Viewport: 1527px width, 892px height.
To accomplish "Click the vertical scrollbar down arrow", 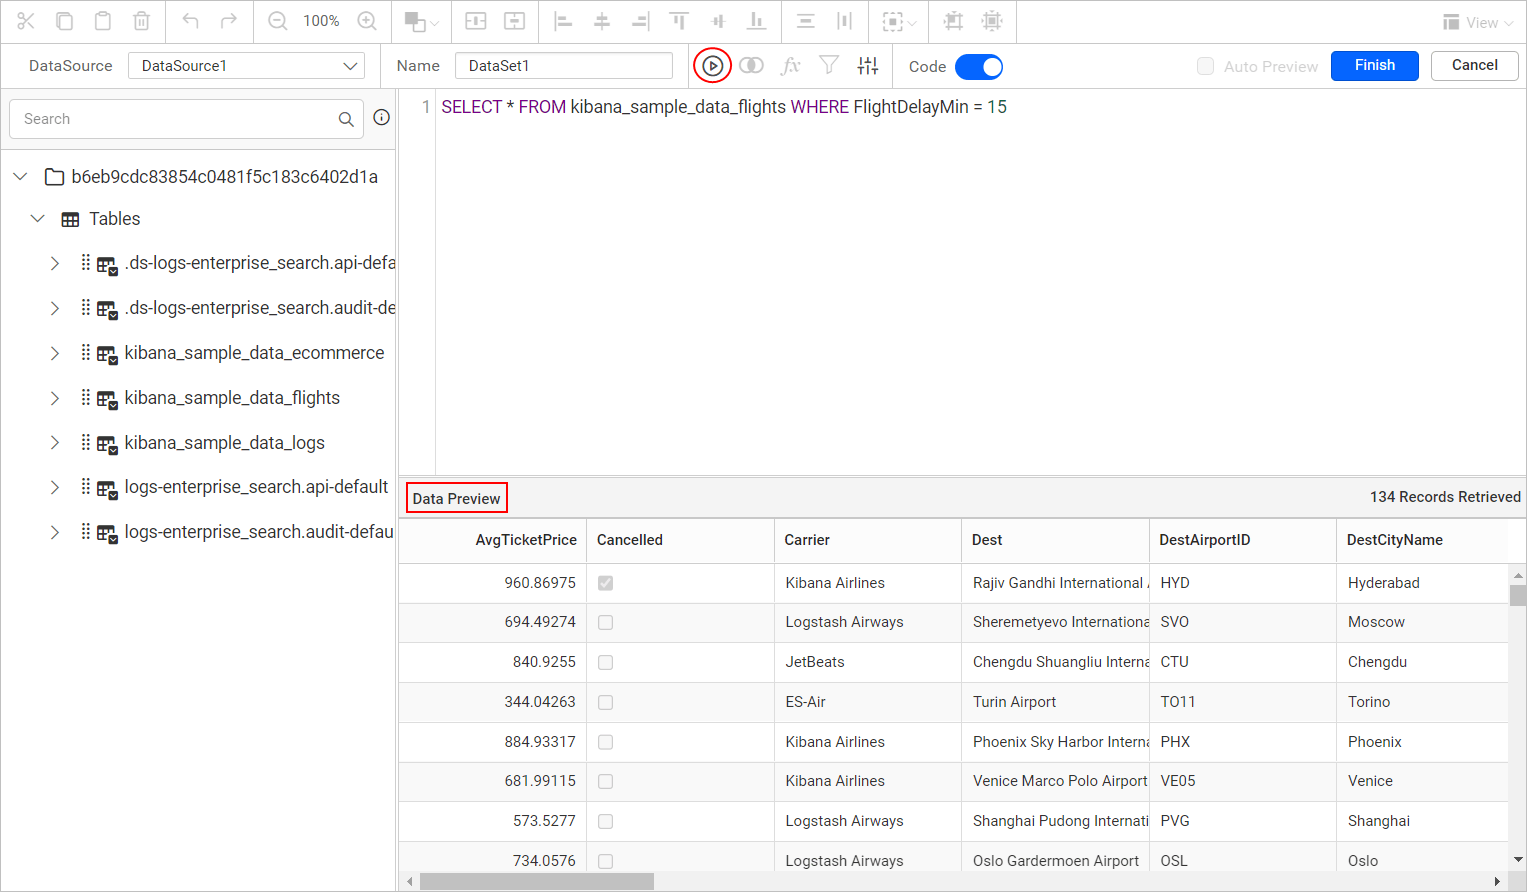I will coord(1518,860).
